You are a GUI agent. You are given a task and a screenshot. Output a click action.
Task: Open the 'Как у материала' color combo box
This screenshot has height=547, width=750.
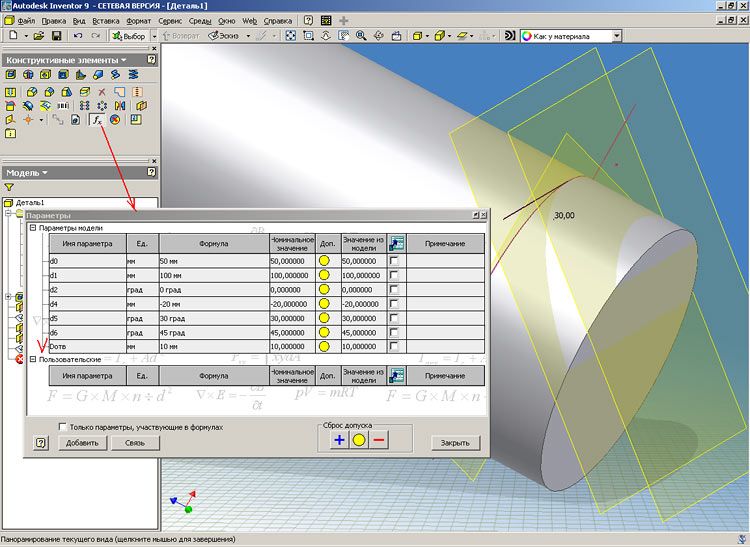coord(617,36)
